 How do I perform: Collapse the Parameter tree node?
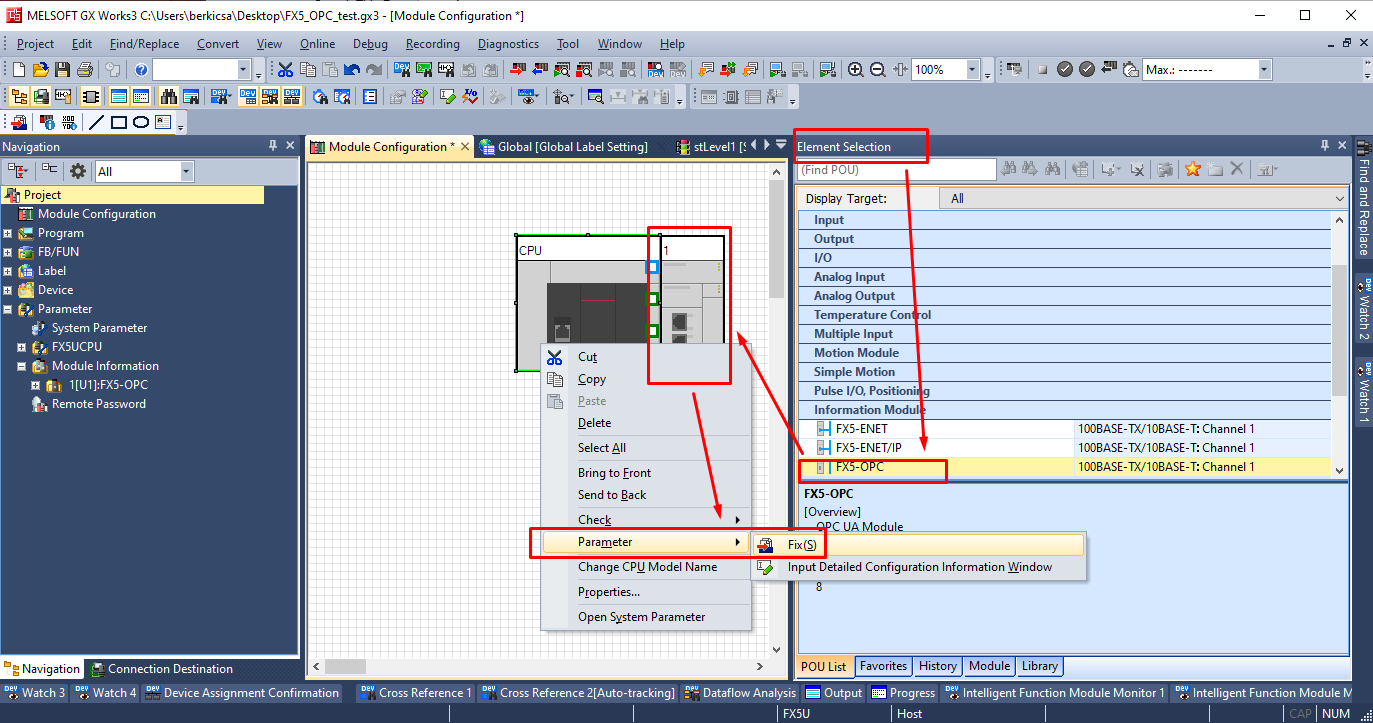(8, 309)
